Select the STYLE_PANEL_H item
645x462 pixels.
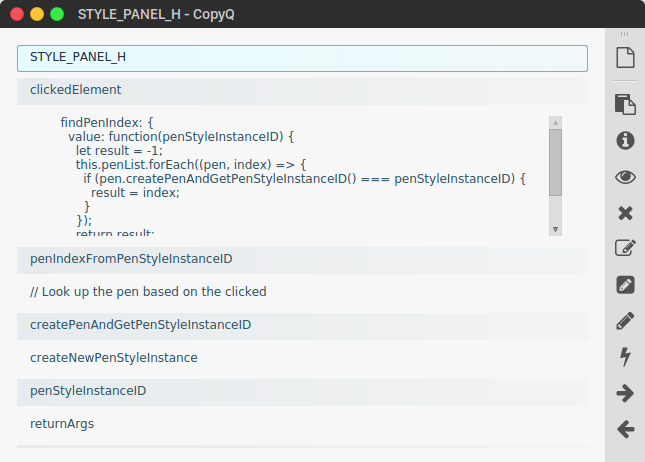(302, 58)
